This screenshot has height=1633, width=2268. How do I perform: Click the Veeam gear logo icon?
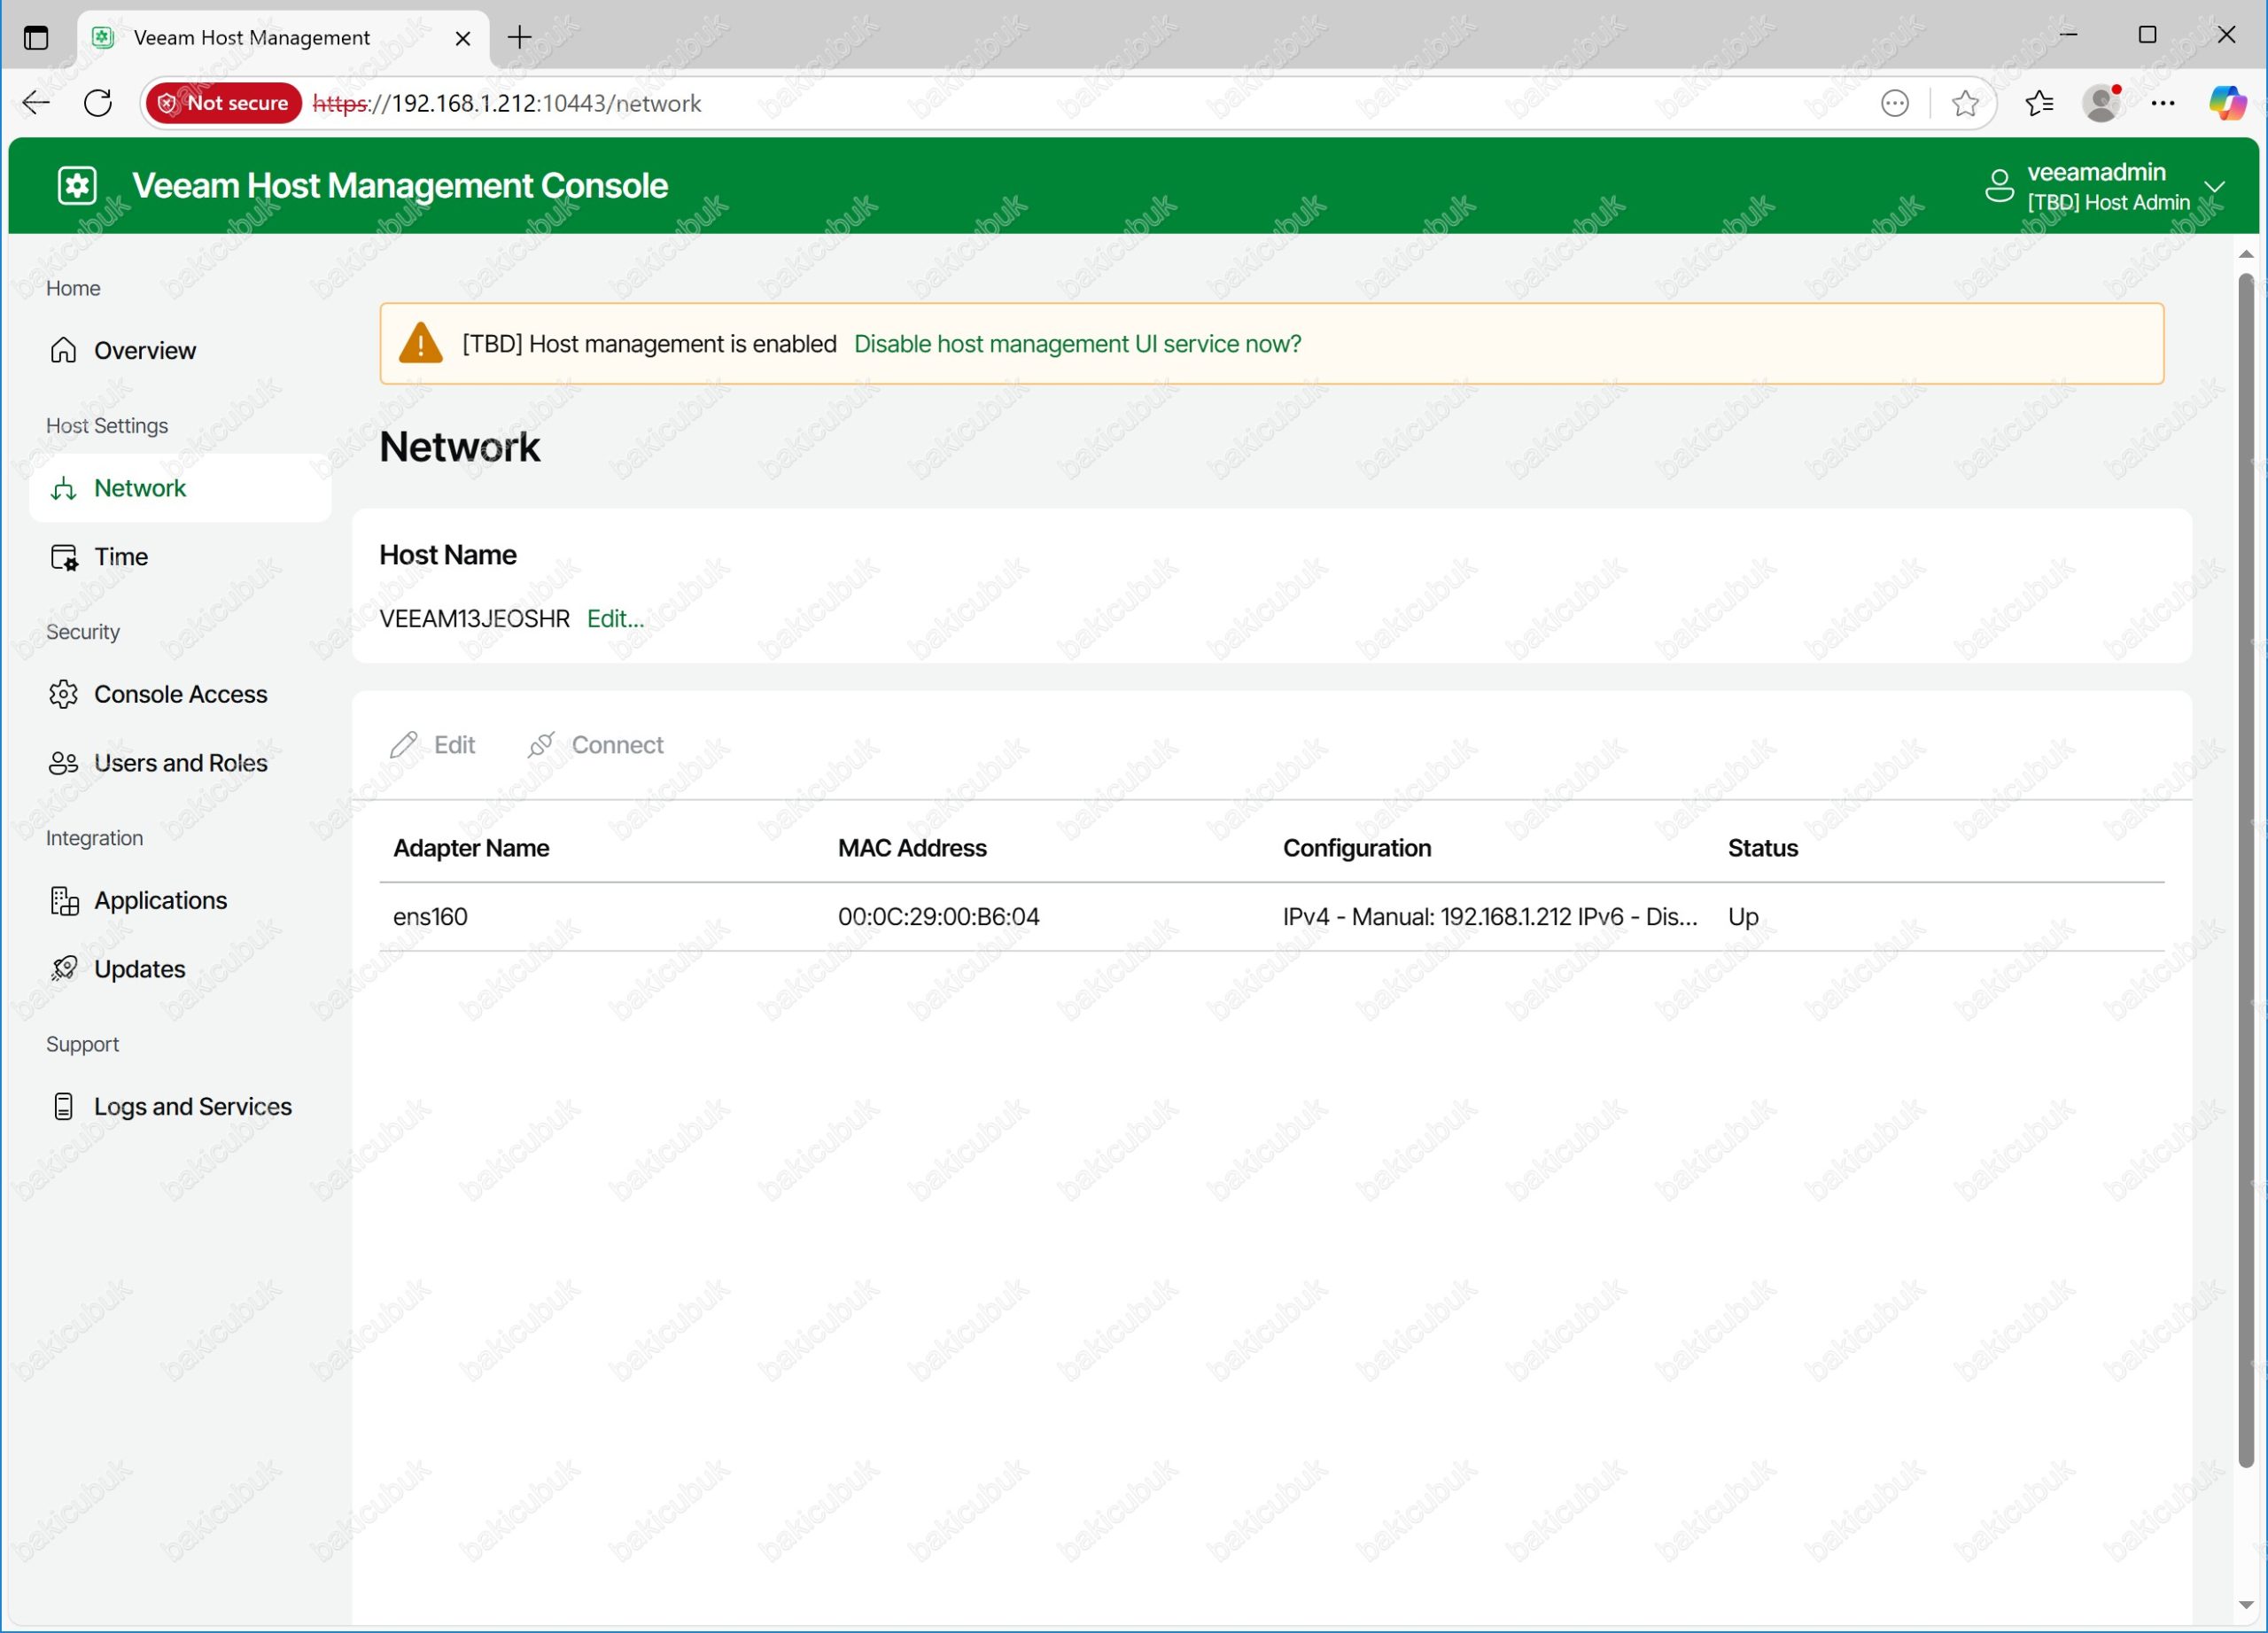click(77, 186)
